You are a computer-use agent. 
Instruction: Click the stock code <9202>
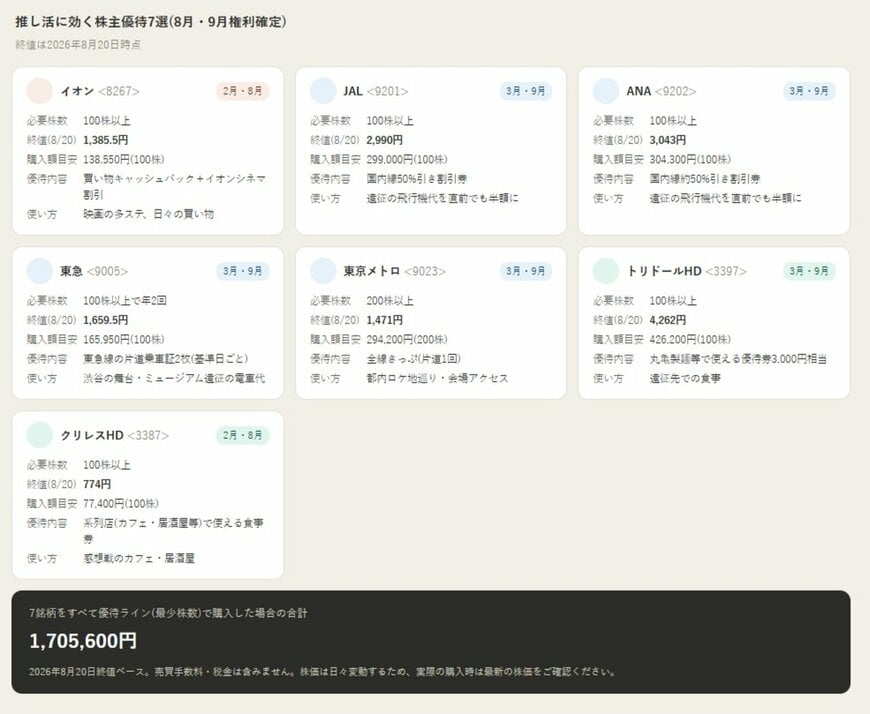[x=675, y=91]
